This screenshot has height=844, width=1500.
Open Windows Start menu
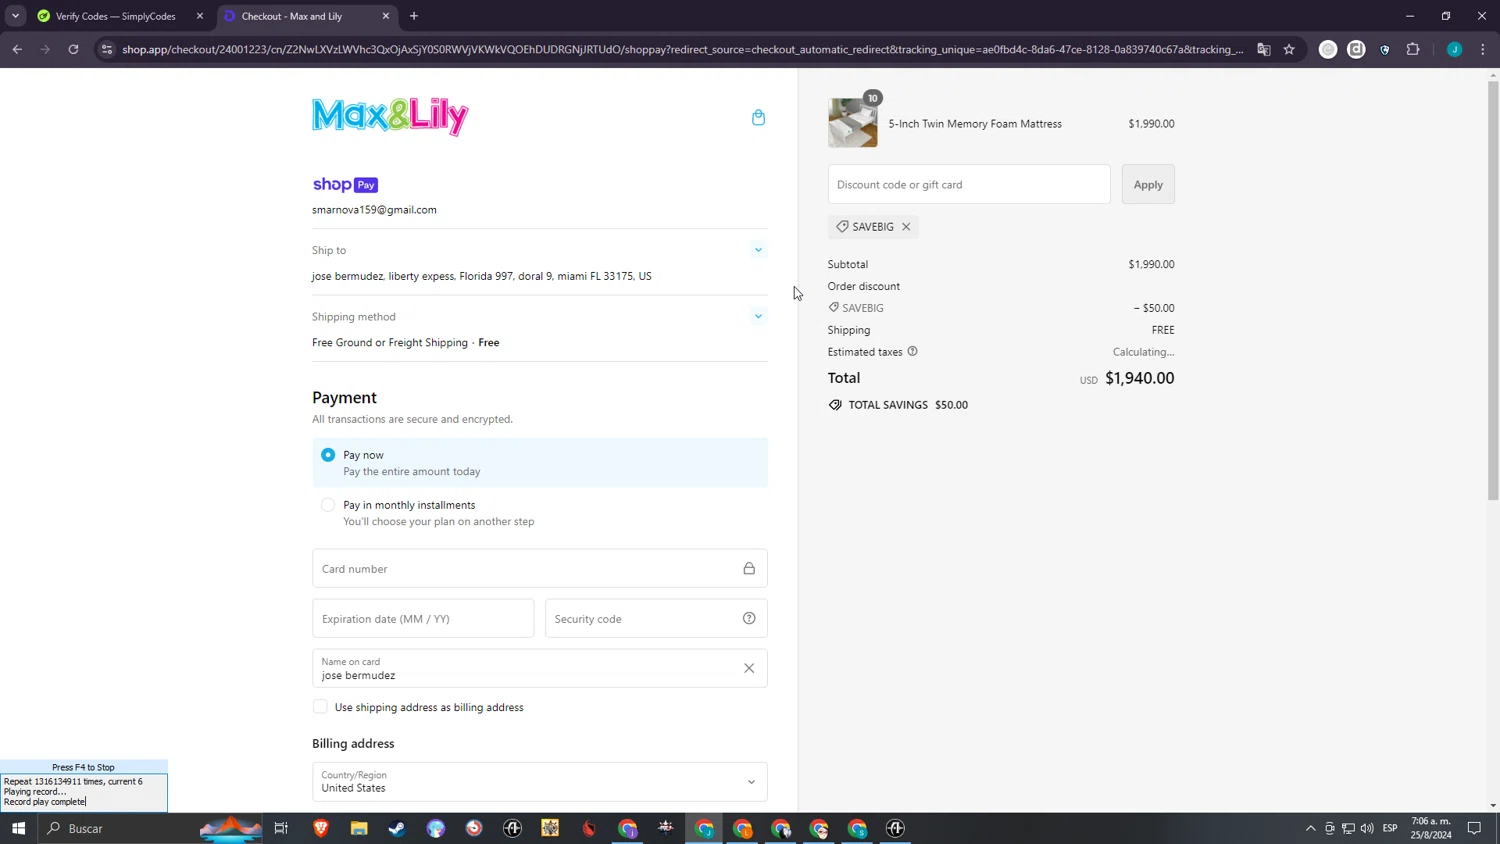tap(18, 828)
